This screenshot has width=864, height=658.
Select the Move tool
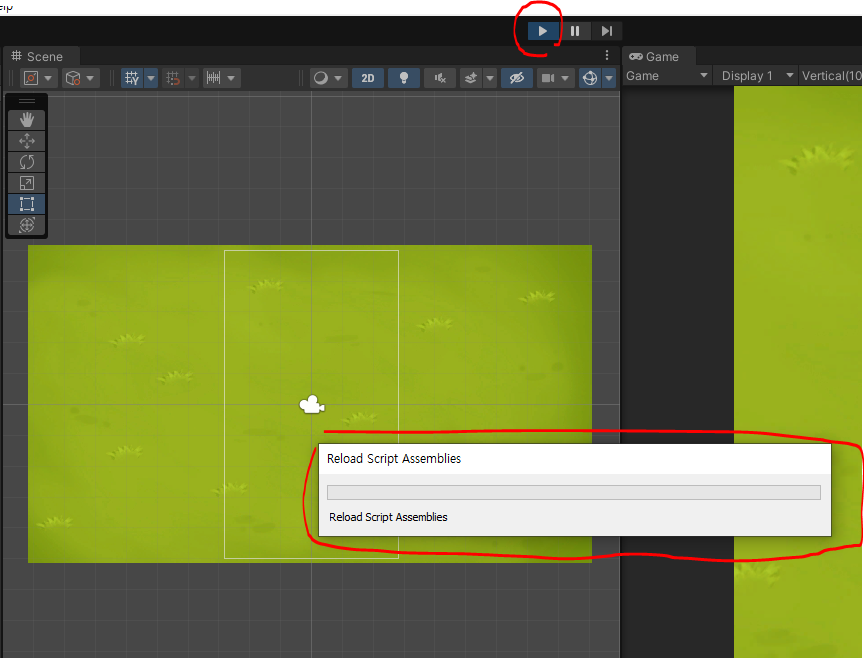pos(27,141)
